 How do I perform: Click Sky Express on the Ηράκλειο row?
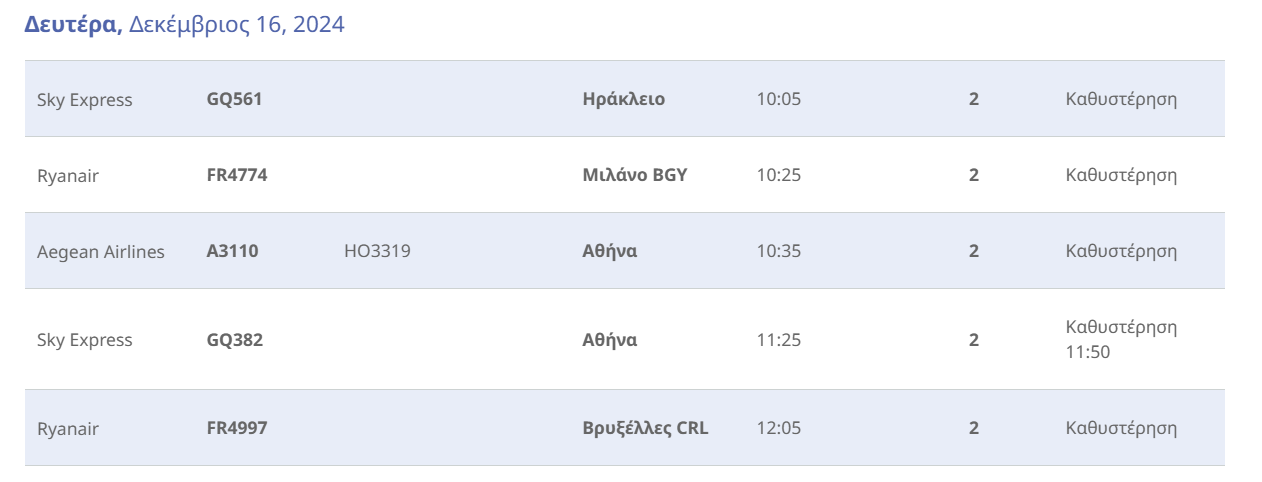(x=84, y=99)
